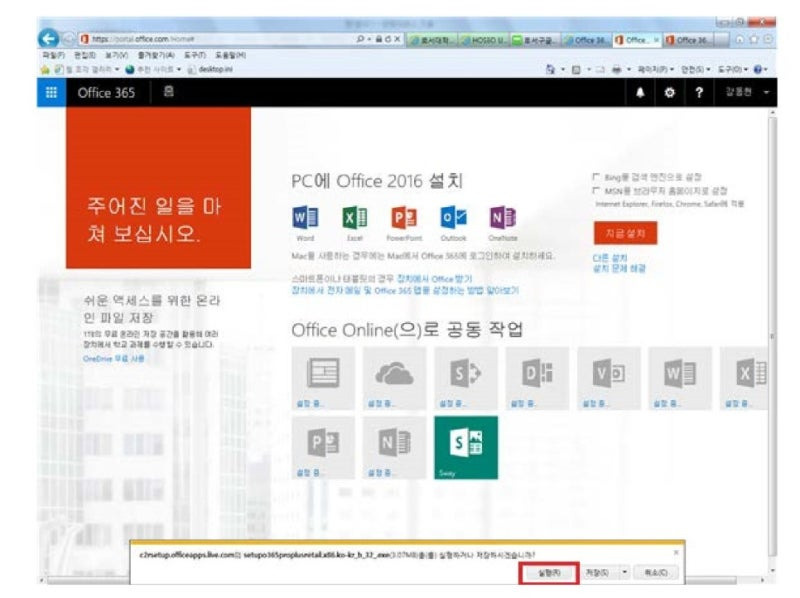Screen dimensions: 800x598
Task: Open the gray PowerPoint Online tile
Action: click(323, 447)
